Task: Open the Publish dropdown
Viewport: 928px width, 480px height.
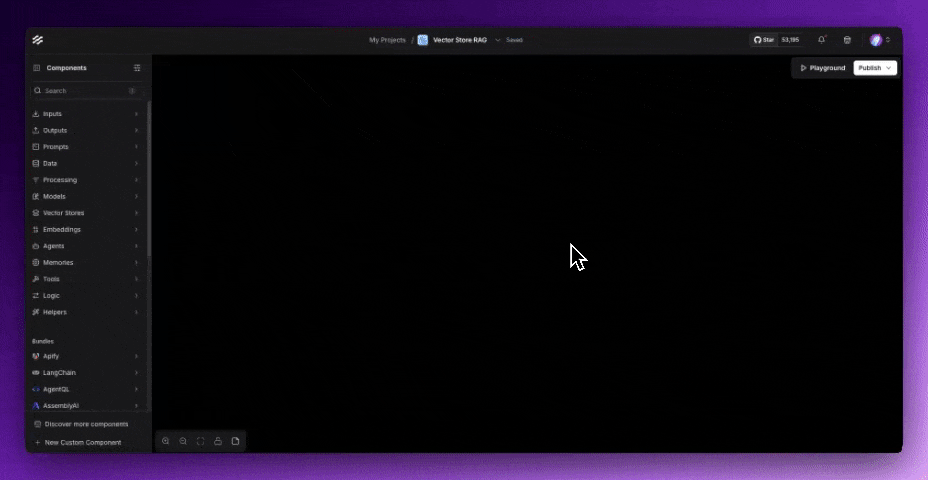Action: (x=875, y=68)
